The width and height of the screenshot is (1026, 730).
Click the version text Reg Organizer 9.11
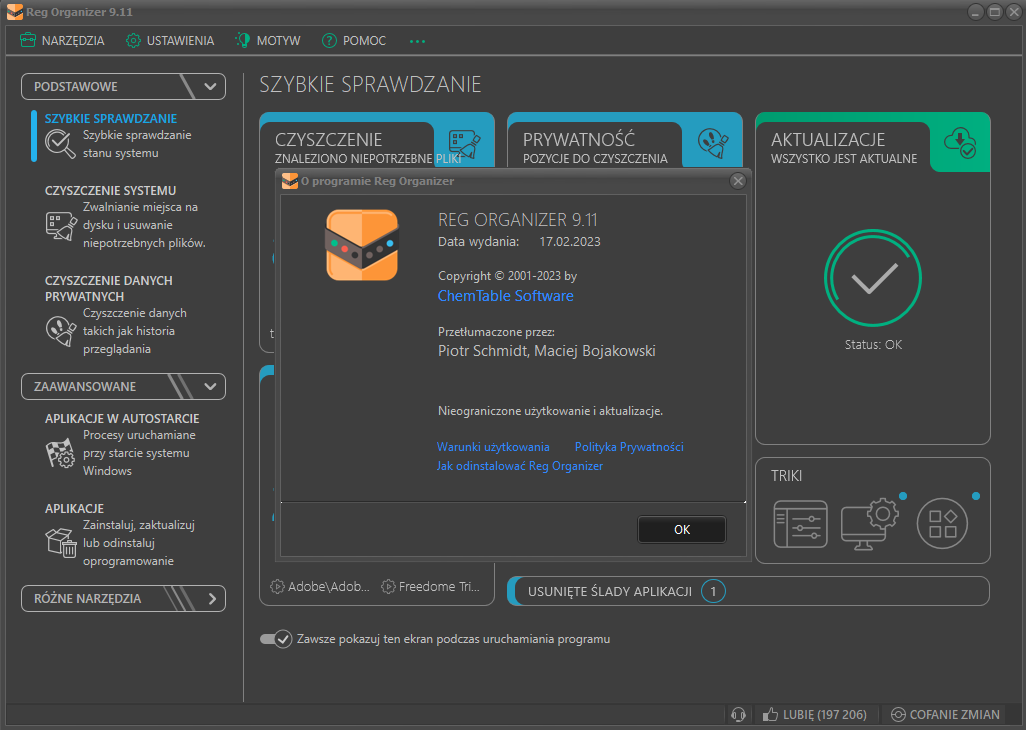[x=518, y=220]
